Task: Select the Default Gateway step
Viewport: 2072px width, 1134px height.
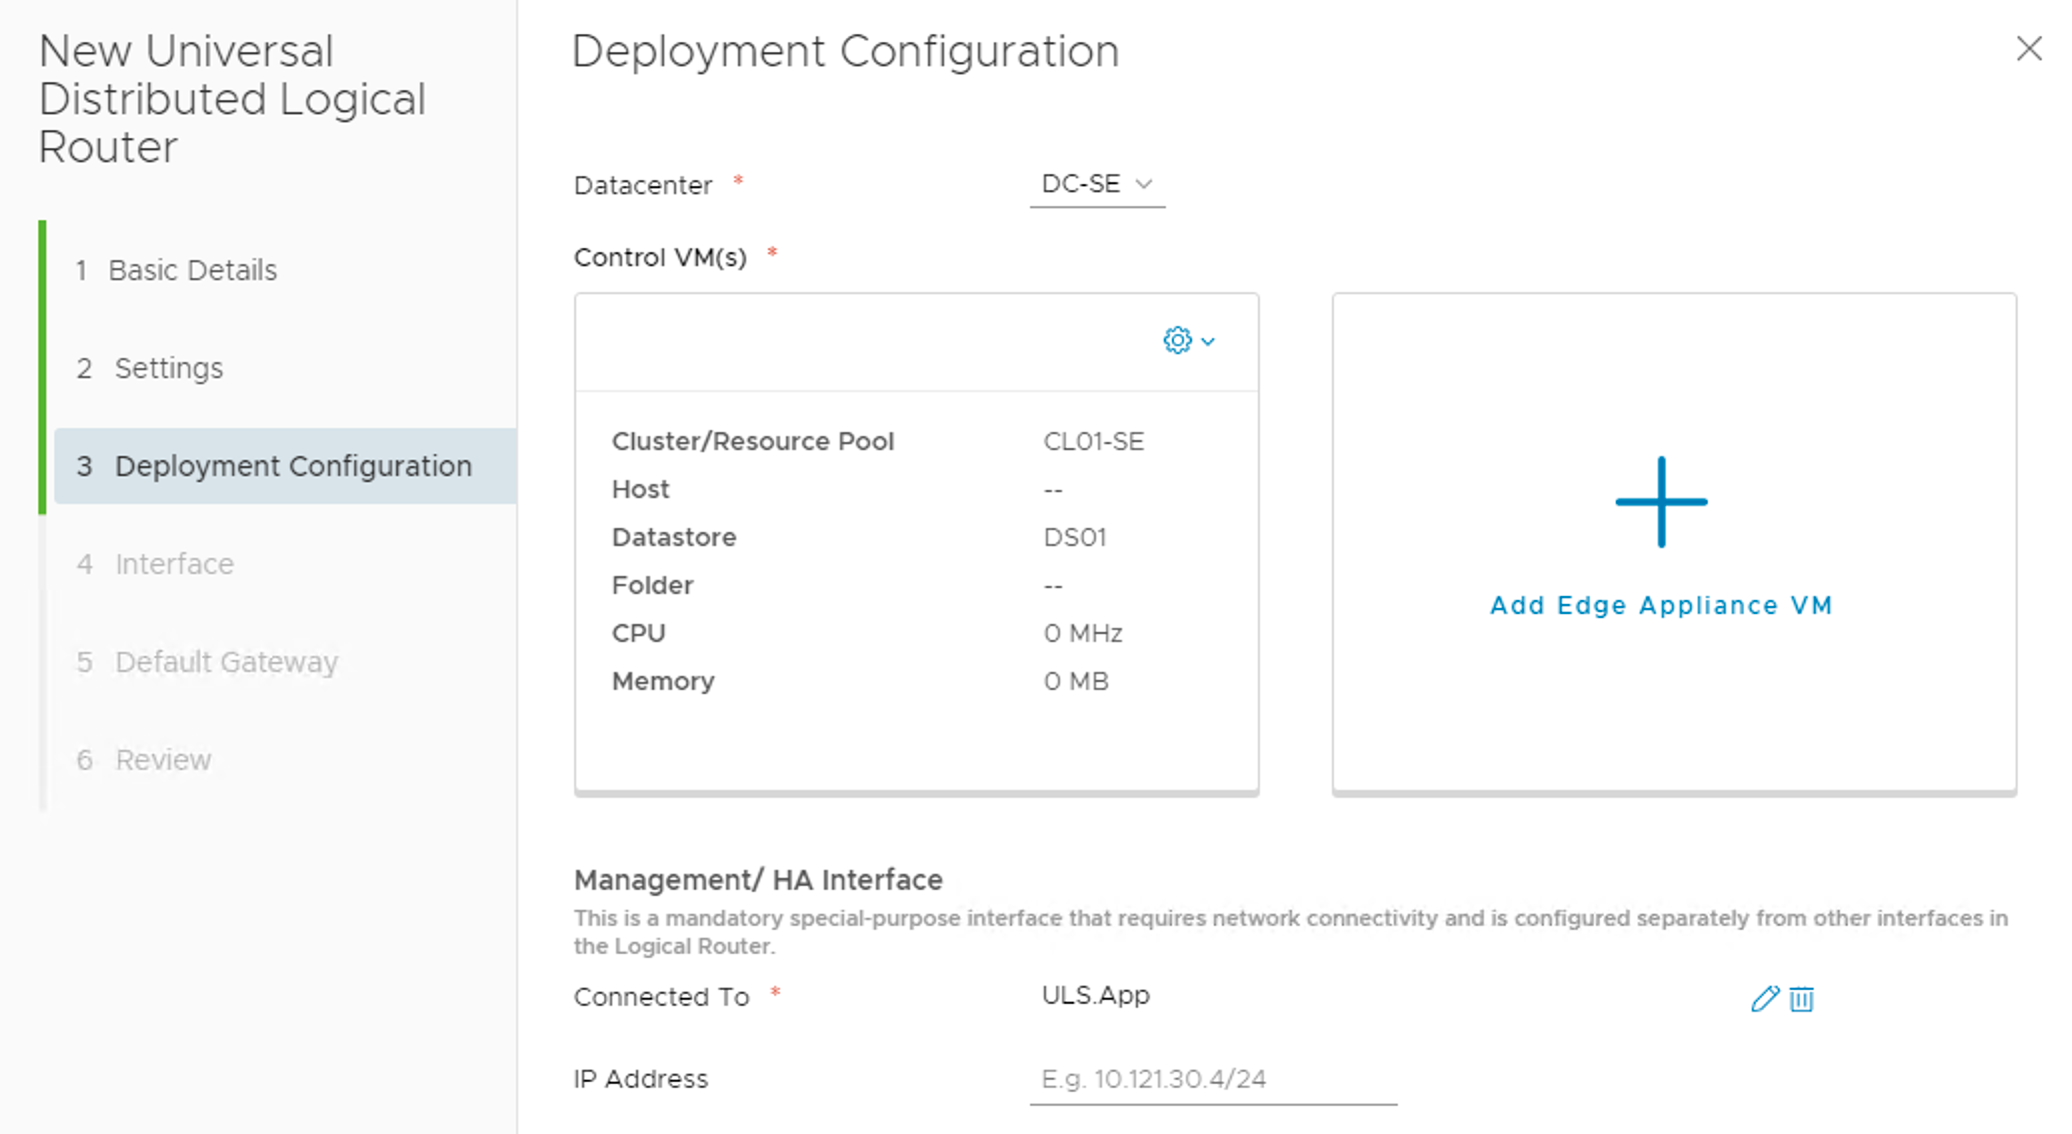Action: (226, 662)
